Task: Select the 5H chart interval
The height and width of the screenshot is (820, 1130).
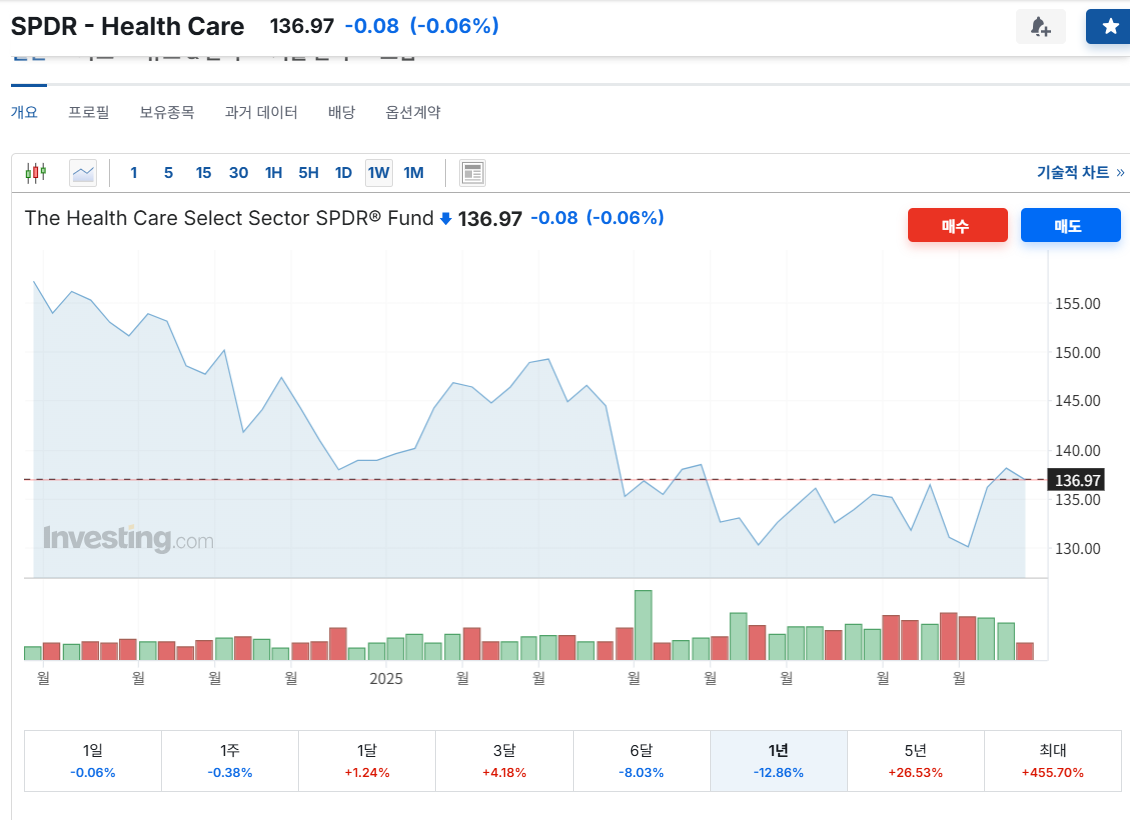Action: pyautogui.click(x=308, y=173)
